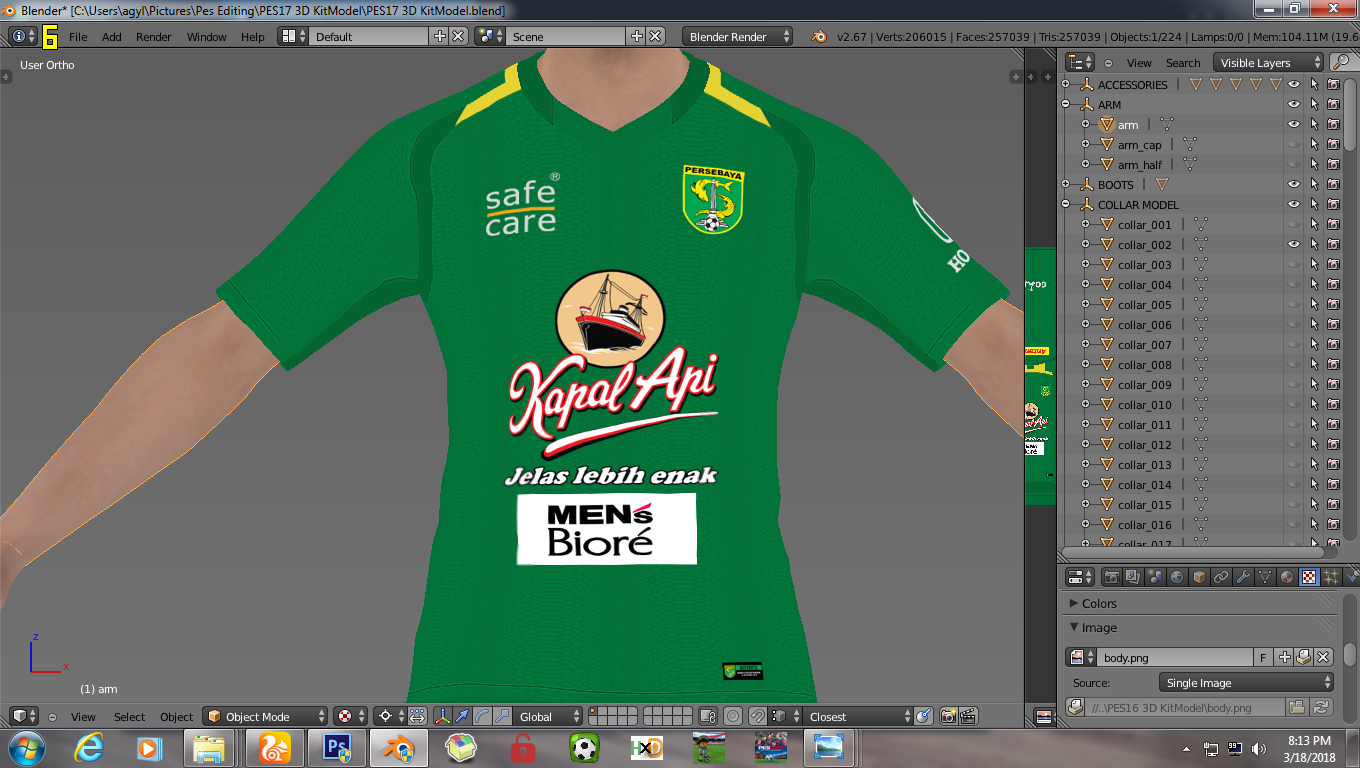Open the Render menu
Screen dimensions: 1360x768
coord(154,36)
